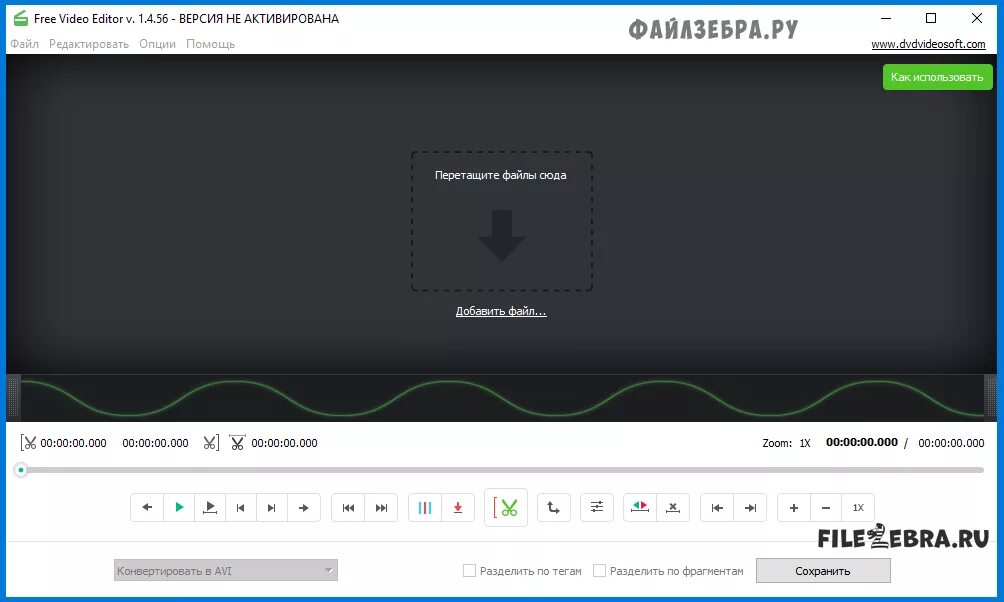Click the Cut scissors icon
This screenshot has width=1004, height=602.
(508, 507)
